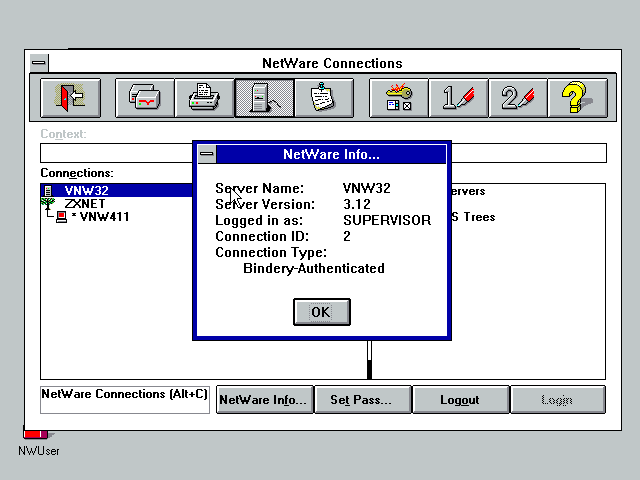
Task: Click the Server Version 3.12 value
Action: tap(357, 204)
